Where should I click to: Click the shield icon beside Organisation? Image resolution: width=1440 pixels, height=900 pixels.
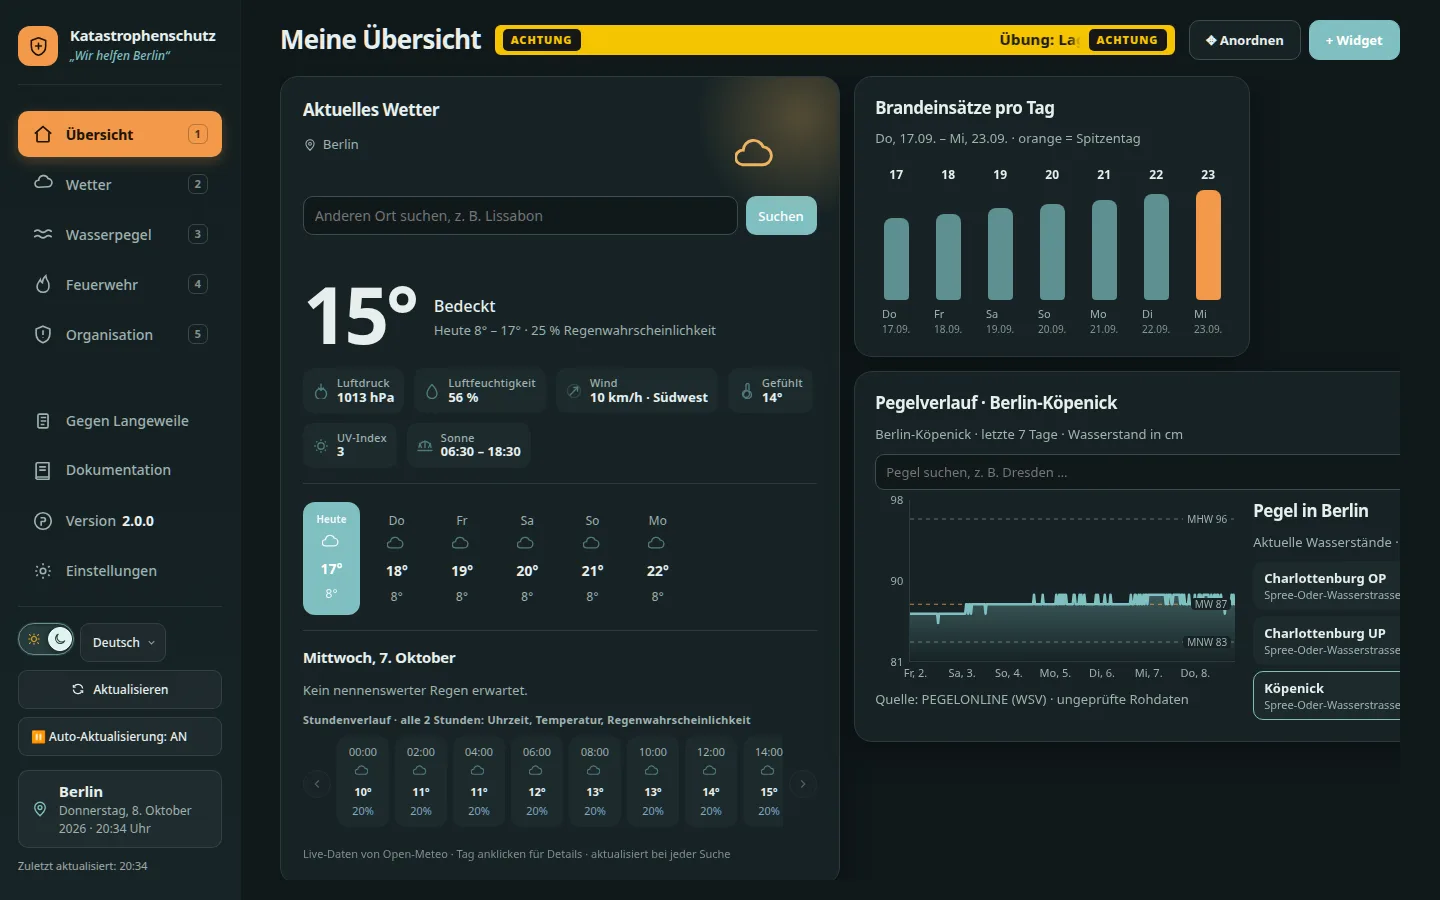[43, 334]
